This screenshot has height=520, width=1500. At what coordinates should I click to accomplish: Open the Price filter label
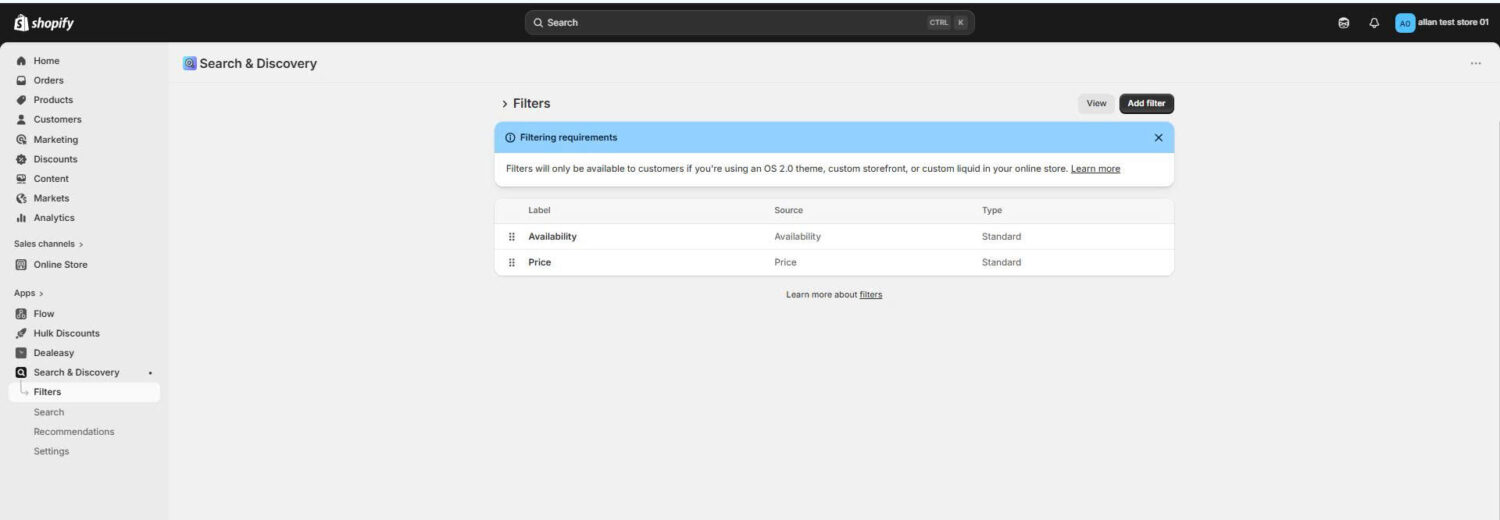(x=539, y=263)
